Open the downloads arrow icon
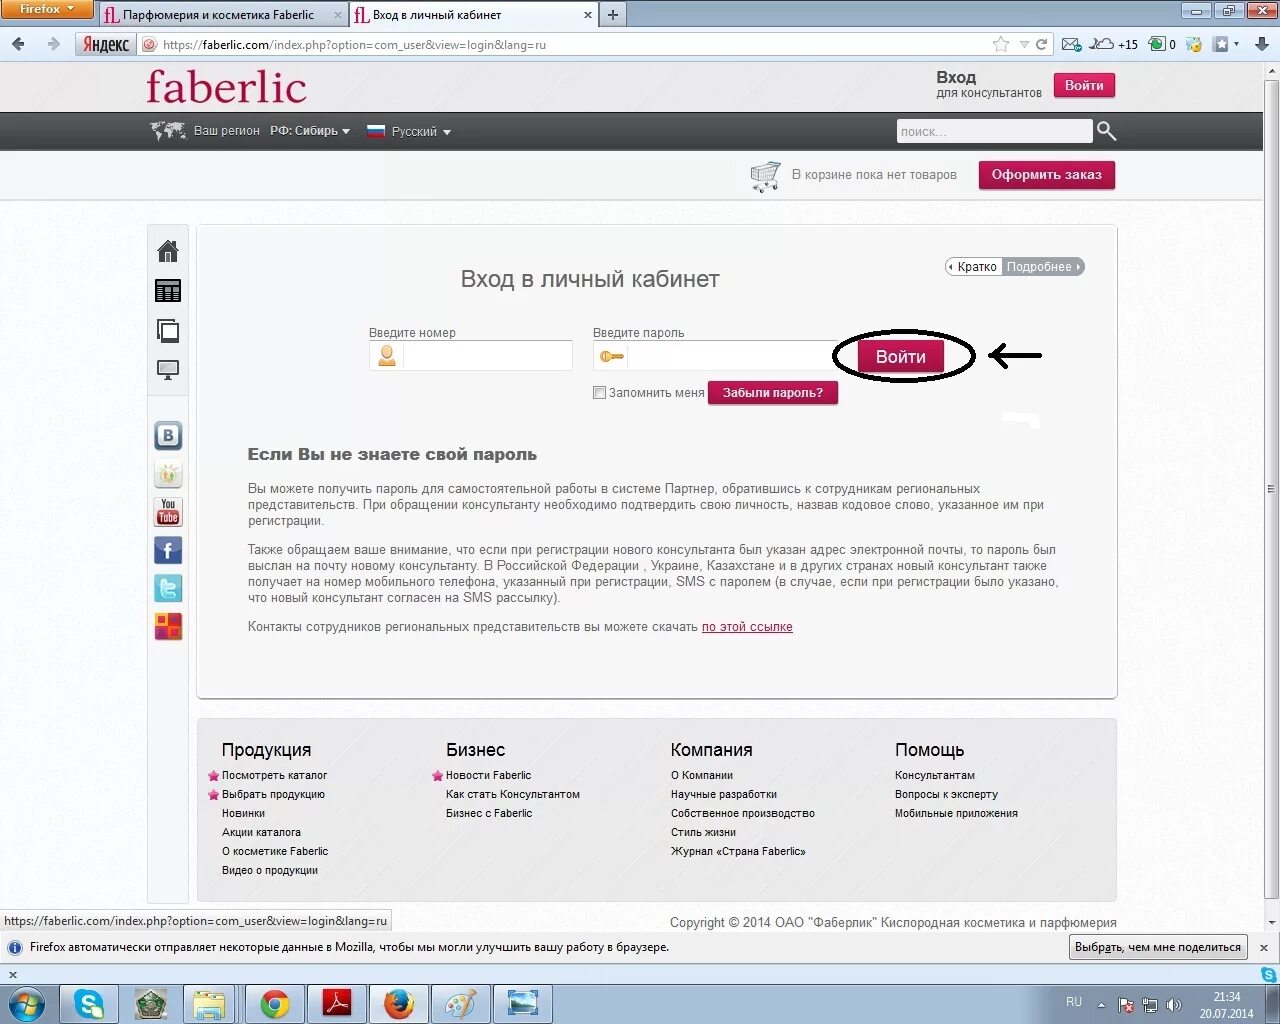Screen dimensions: 1280x1024 point(1262,44)
